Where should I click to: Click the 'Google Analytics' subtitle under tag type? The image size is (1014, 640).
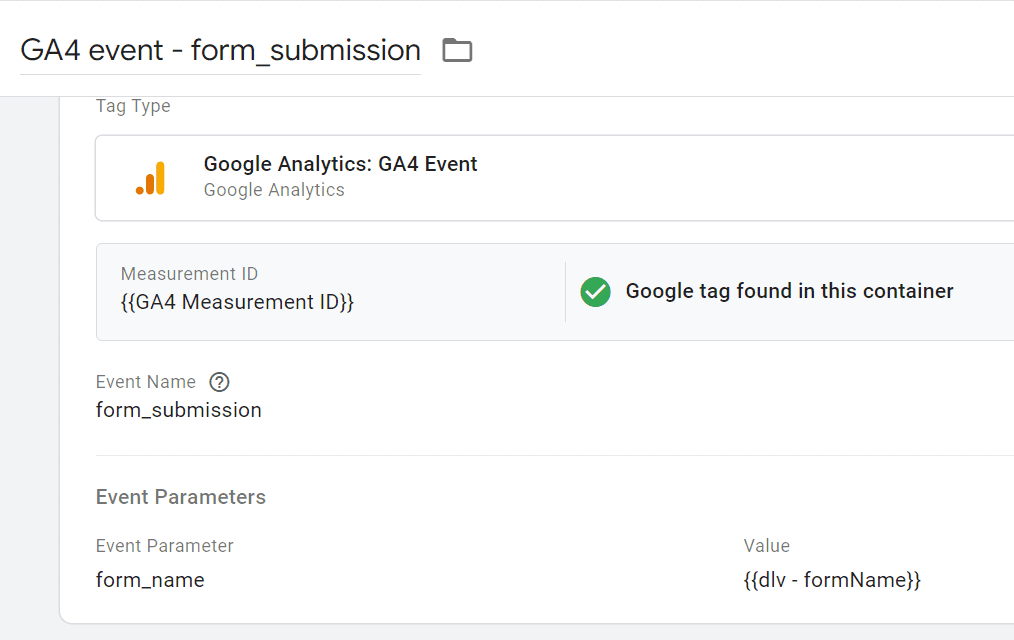(274, 190)
